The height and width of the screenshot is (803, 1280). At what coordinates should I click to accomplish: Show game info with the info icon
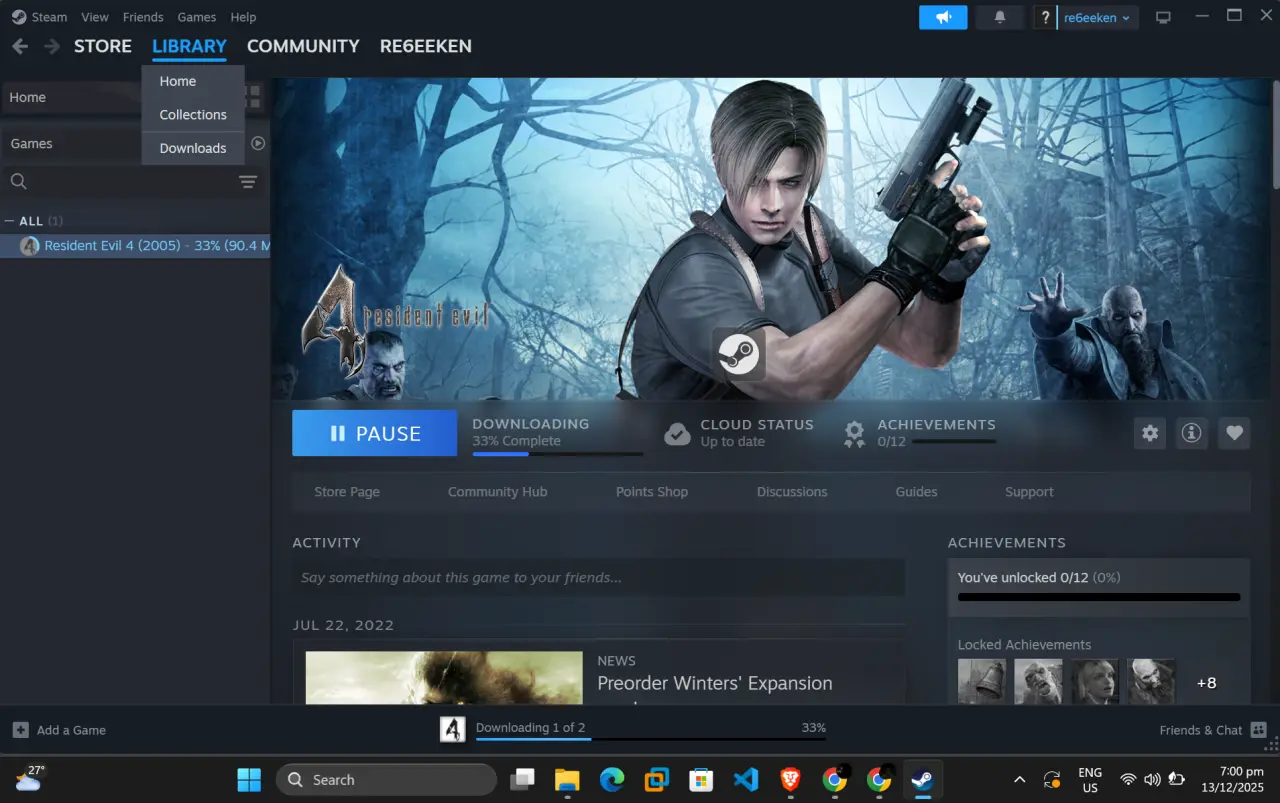(x=1191, y=433)
